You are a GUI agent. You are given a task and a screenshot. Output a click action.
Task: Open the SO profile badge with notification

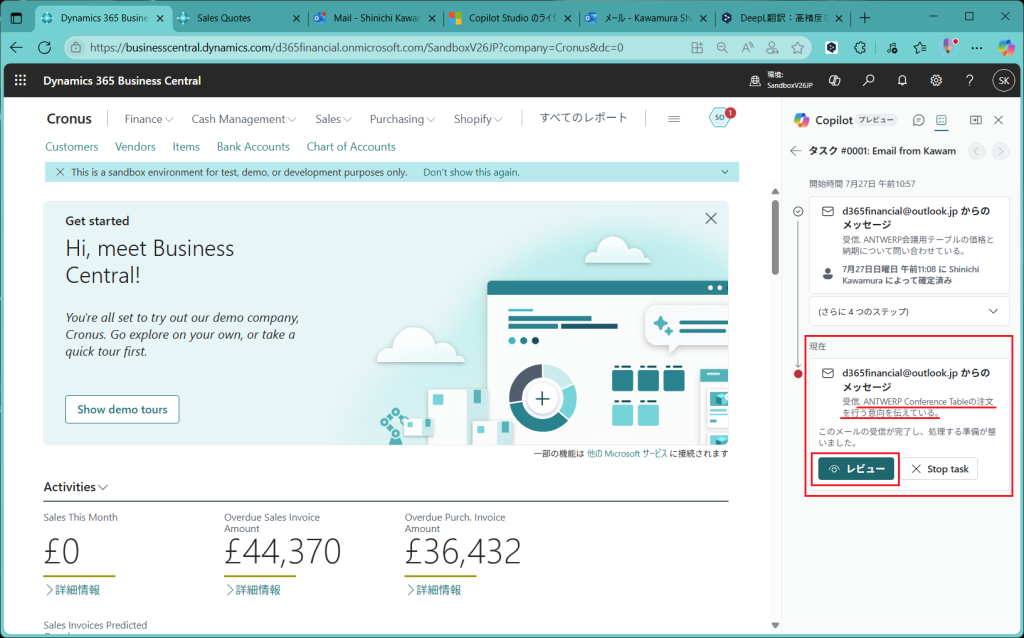click(721, 118)
